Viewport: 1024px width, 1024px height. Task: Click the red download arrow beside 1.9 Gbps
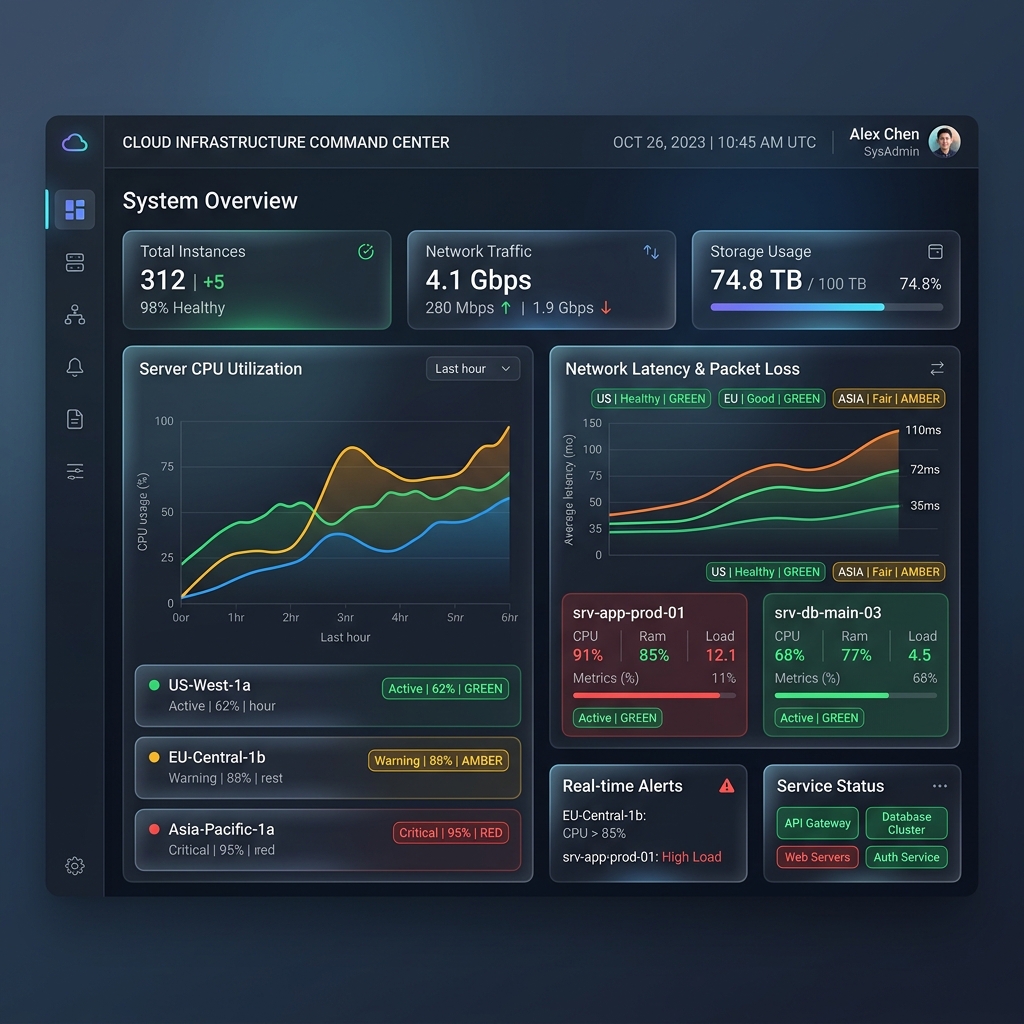pos(606,308)
